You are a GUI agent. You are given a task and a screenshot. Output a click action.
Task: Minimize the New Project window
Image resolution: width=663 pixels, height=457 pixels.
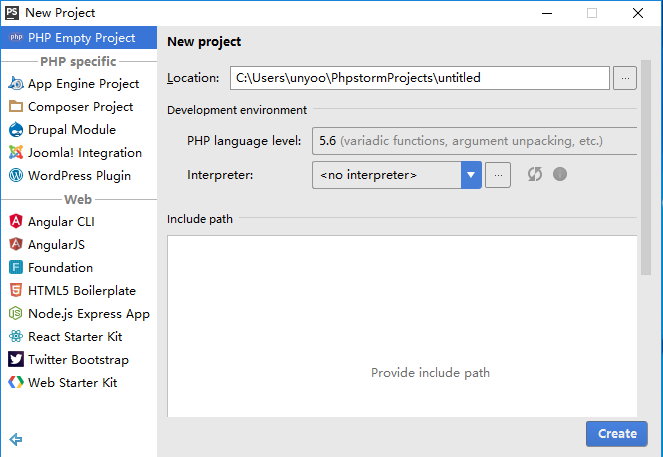[547, 13]
